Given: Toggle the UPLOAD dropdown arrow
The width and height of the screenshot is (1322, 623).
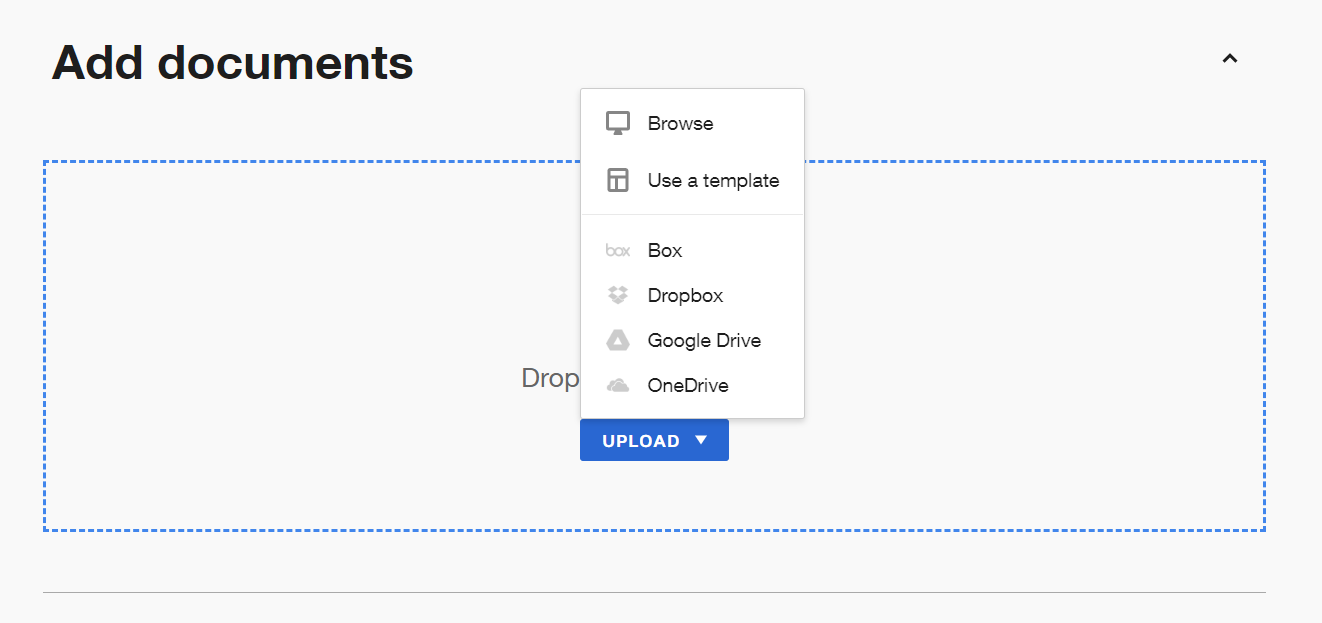Looking at the screenshot, I should pos(701,440).
